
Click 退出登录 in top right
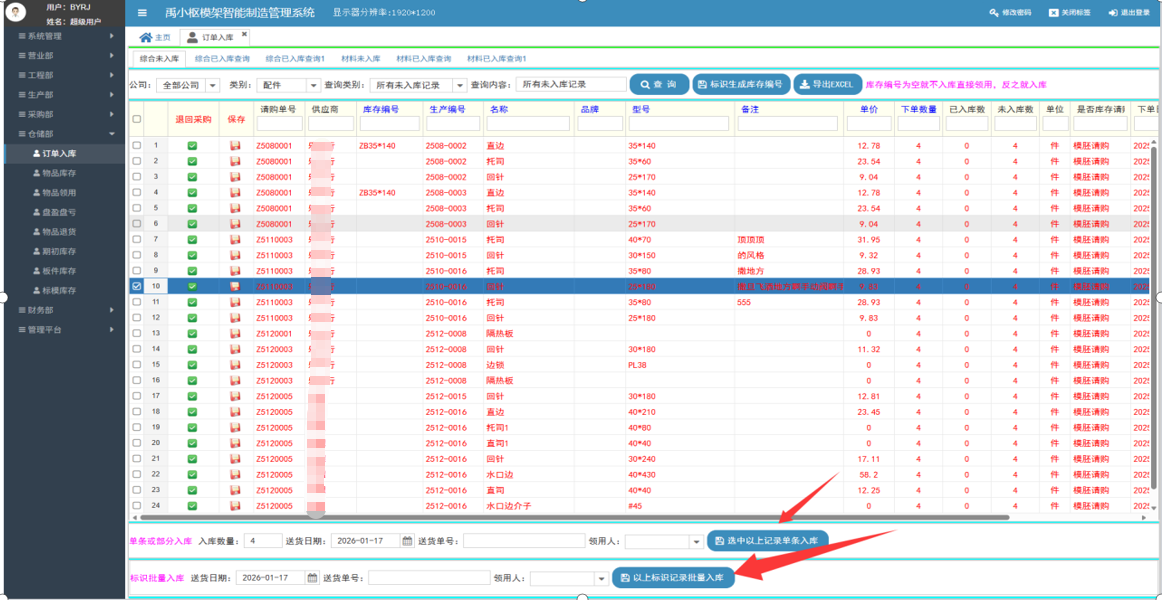click(x=1129, y=13)
